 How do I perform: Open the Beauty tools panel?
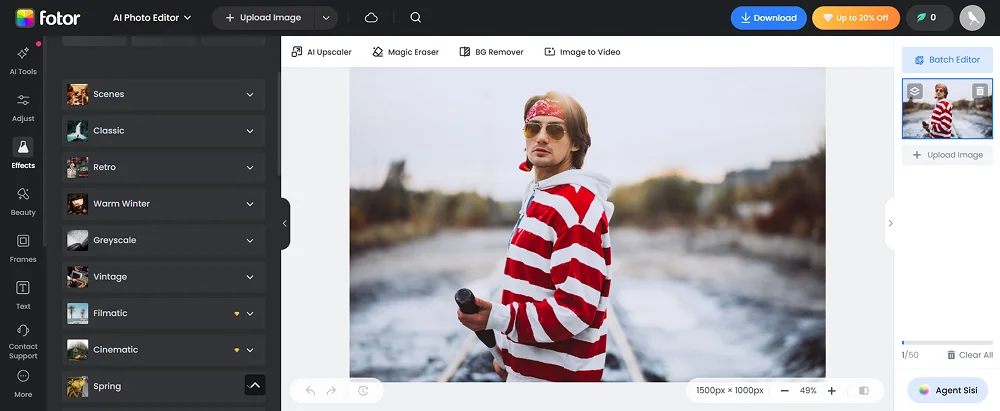pyautogui.click(x=22, y=200)
